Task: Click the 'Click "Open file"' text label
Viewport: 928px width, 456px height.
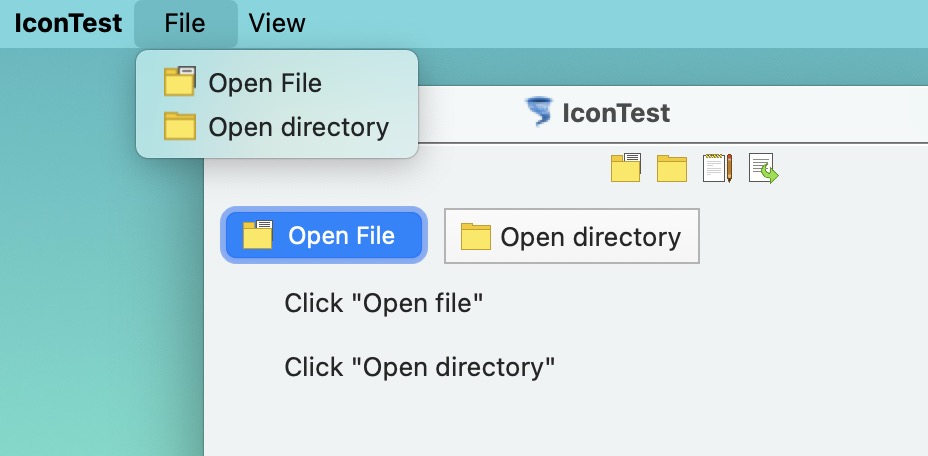Action: click(384, 303)
